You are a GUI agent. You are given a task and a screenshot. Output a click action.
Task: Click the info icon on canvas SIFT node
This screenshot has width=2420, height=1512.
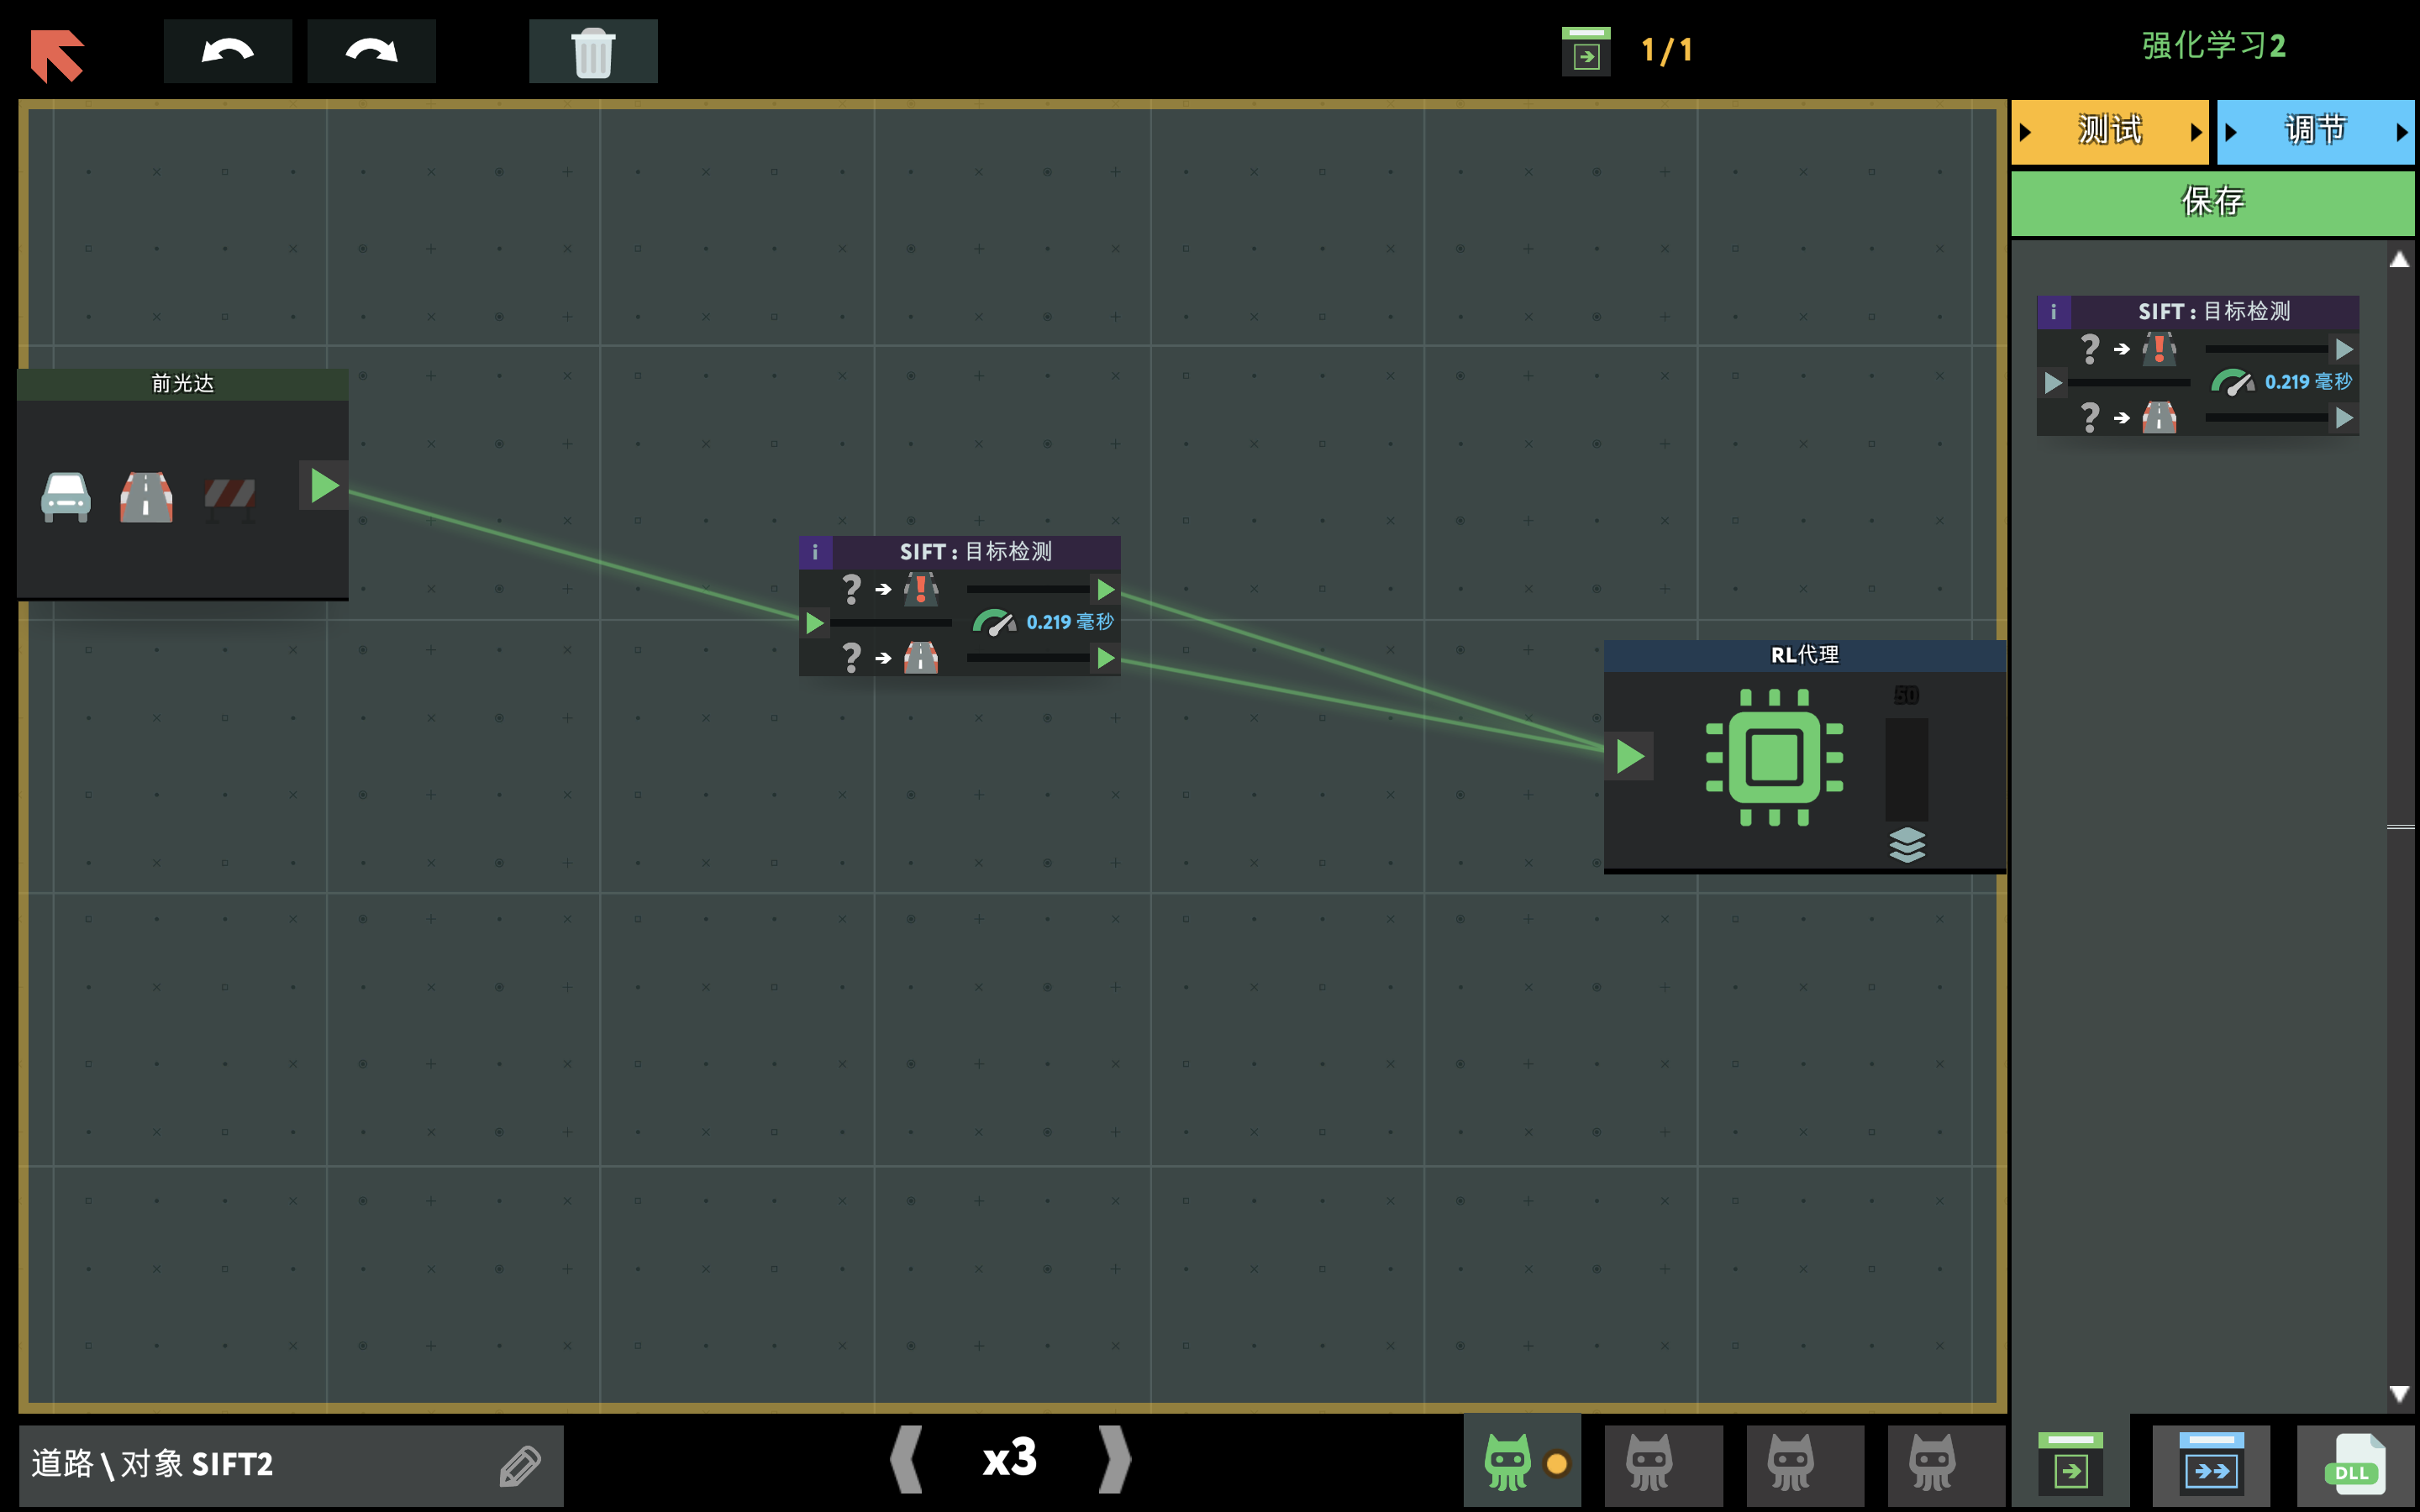pos(815,552)
